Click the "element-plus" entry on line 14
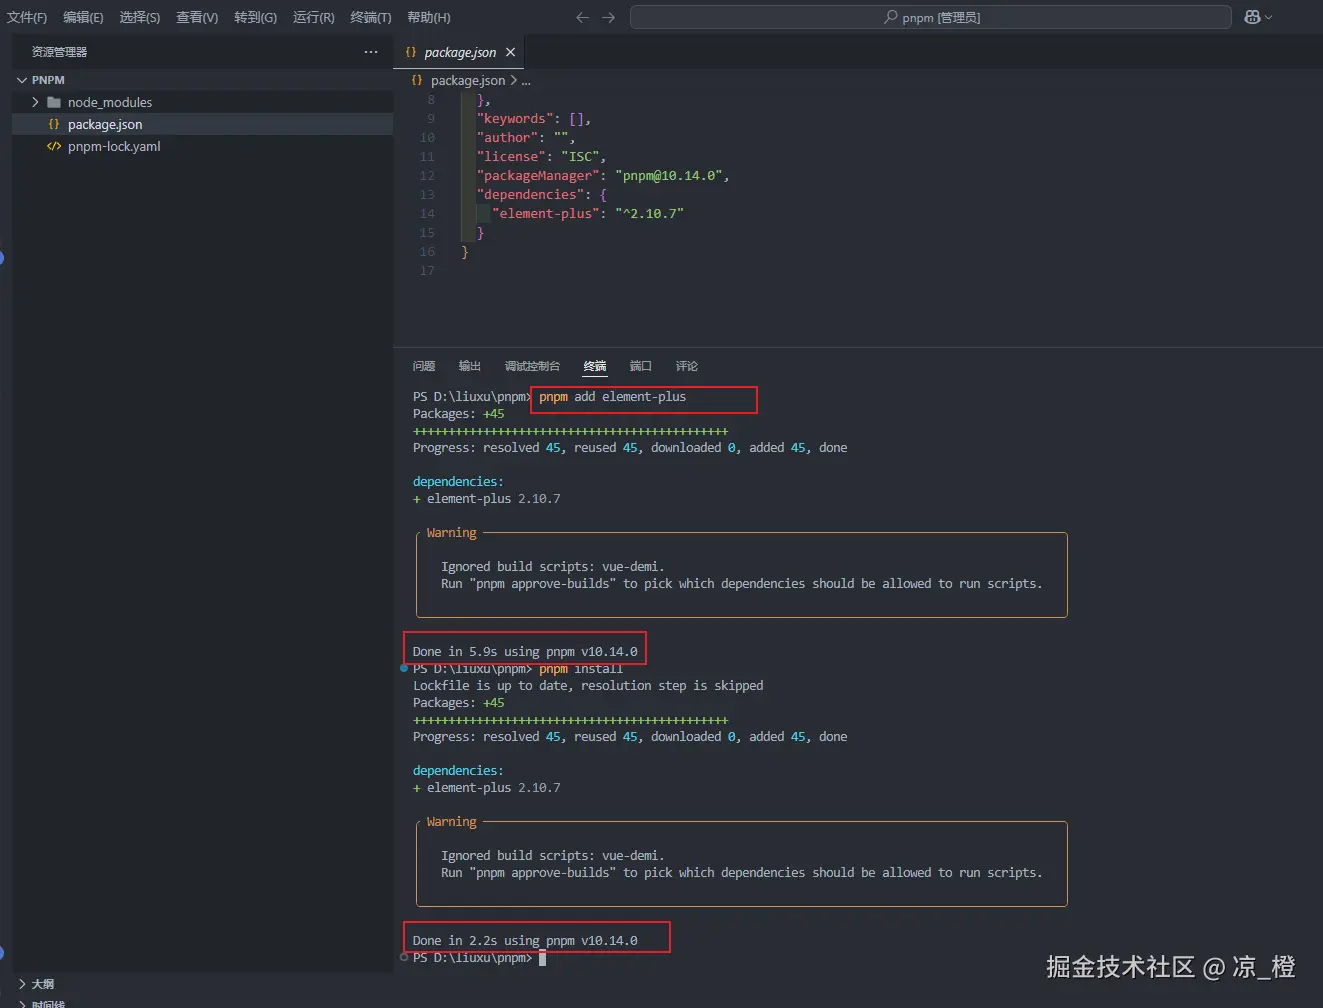Screen dimensions: 1323x1008 pyautogui.click(x=546, y=213)
